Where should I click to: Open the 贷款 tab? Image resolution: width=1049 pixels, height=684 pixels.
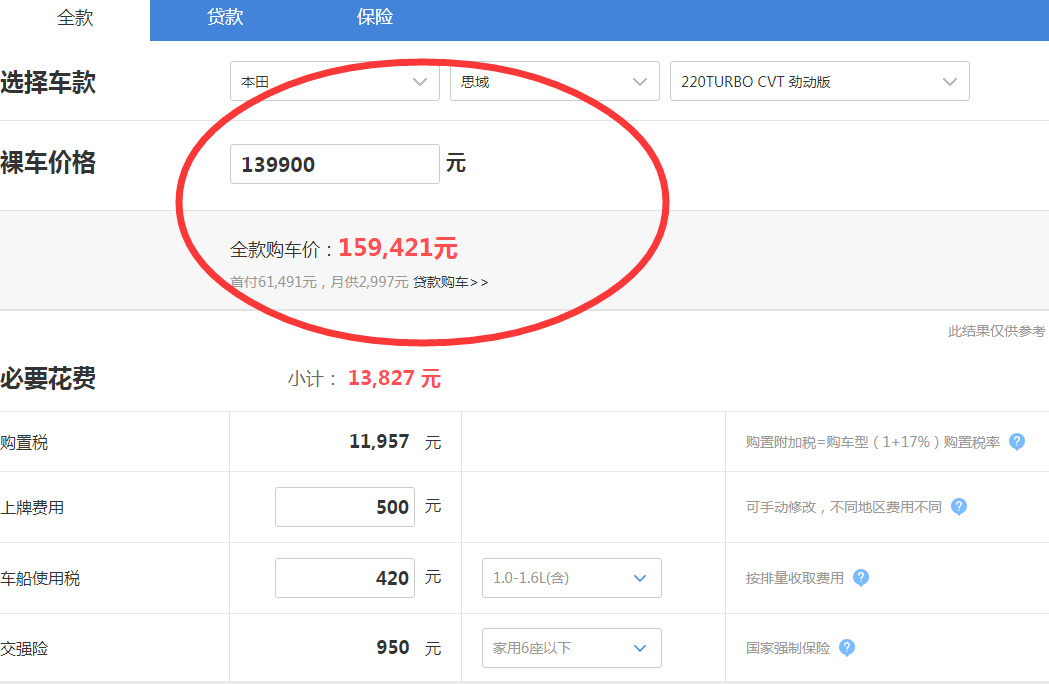[x=225, y=17]
